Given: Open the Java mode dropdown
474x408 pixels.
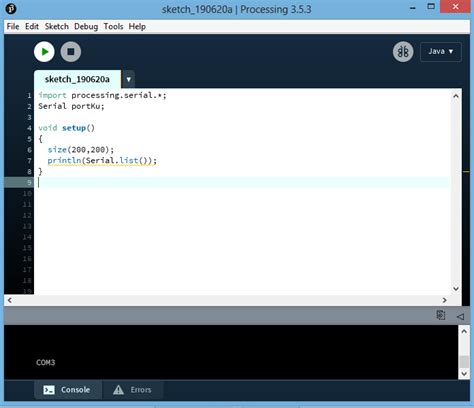Looking at the screenshot, I should [x=441, y=52].
